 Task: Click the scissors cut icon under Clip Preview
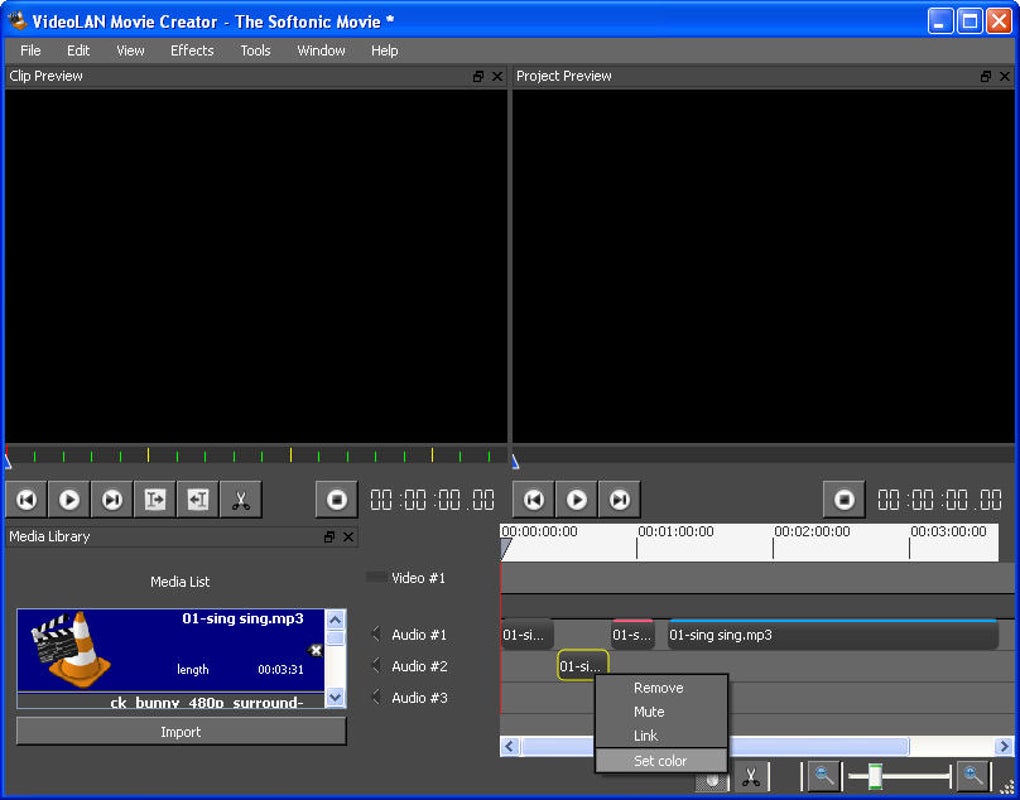(240, 500)
